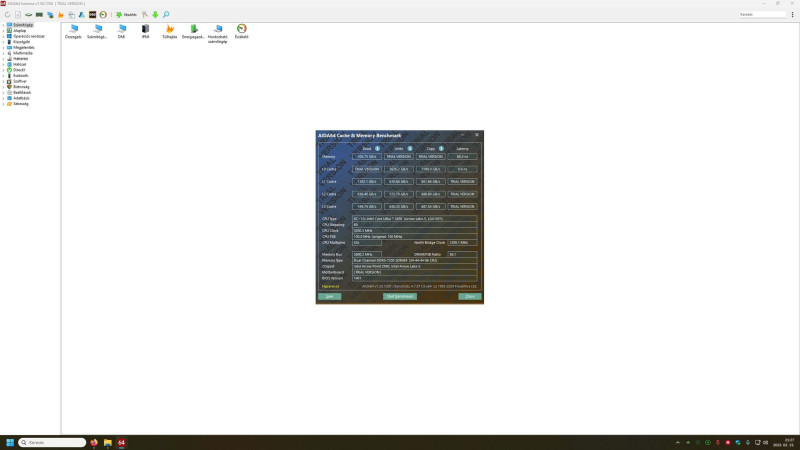Click the Memory Type value field
The image size is (800, 450).
[x=414, y=260]
